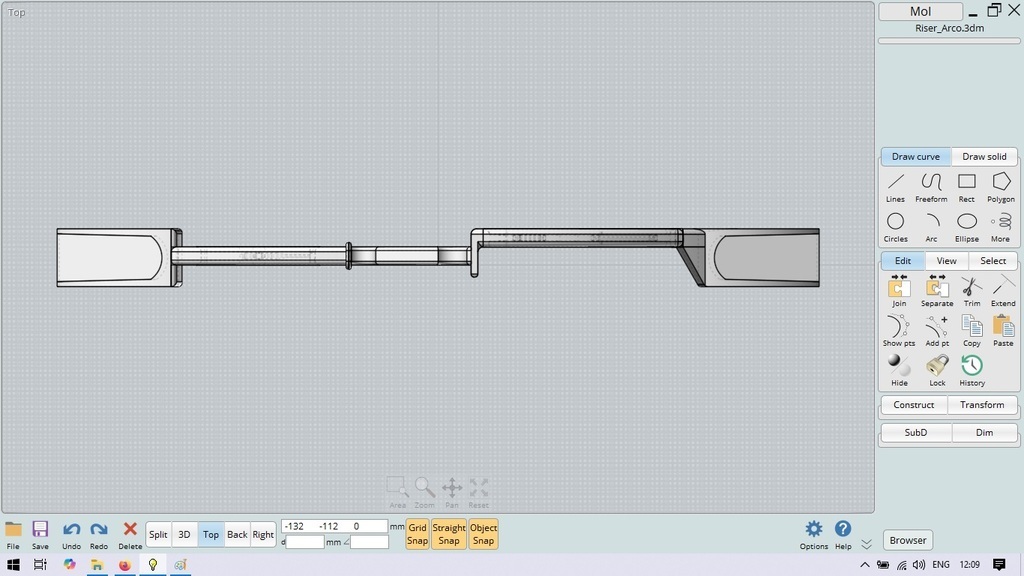The width and height of the screenshot is (1024, 576).
Task: Click the Join edit tool
Action: click(x=899, y=291)
